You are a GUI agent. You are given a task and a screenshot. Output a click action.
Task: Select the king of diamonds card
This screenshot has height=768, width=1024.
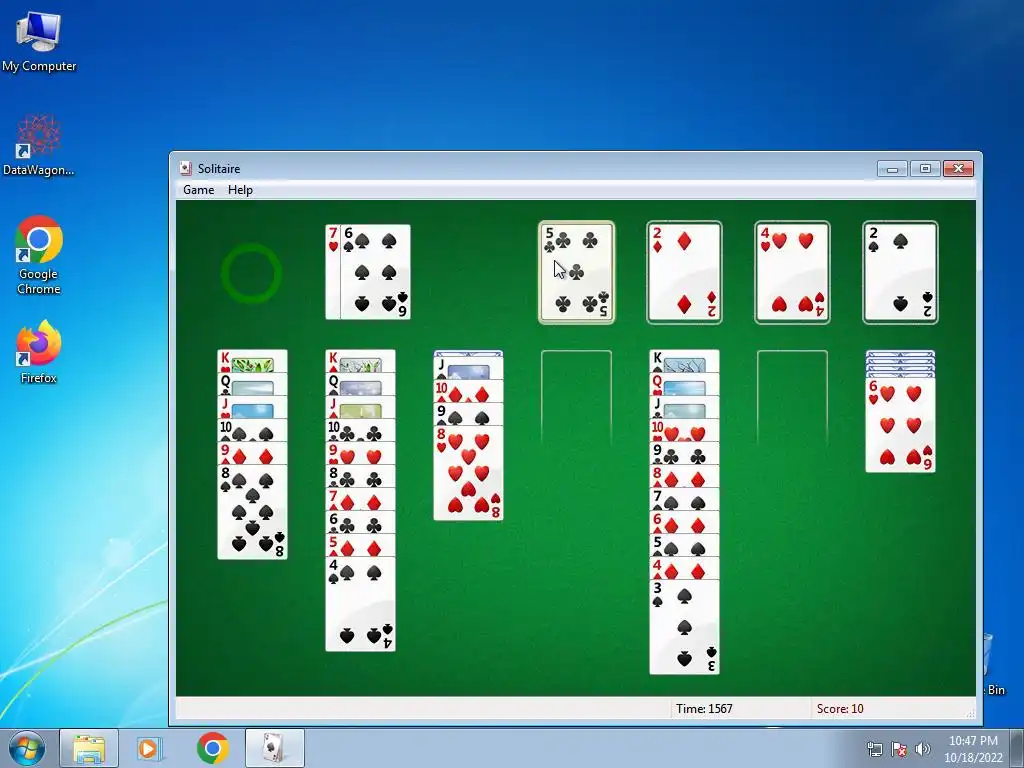tap(360, 361)
